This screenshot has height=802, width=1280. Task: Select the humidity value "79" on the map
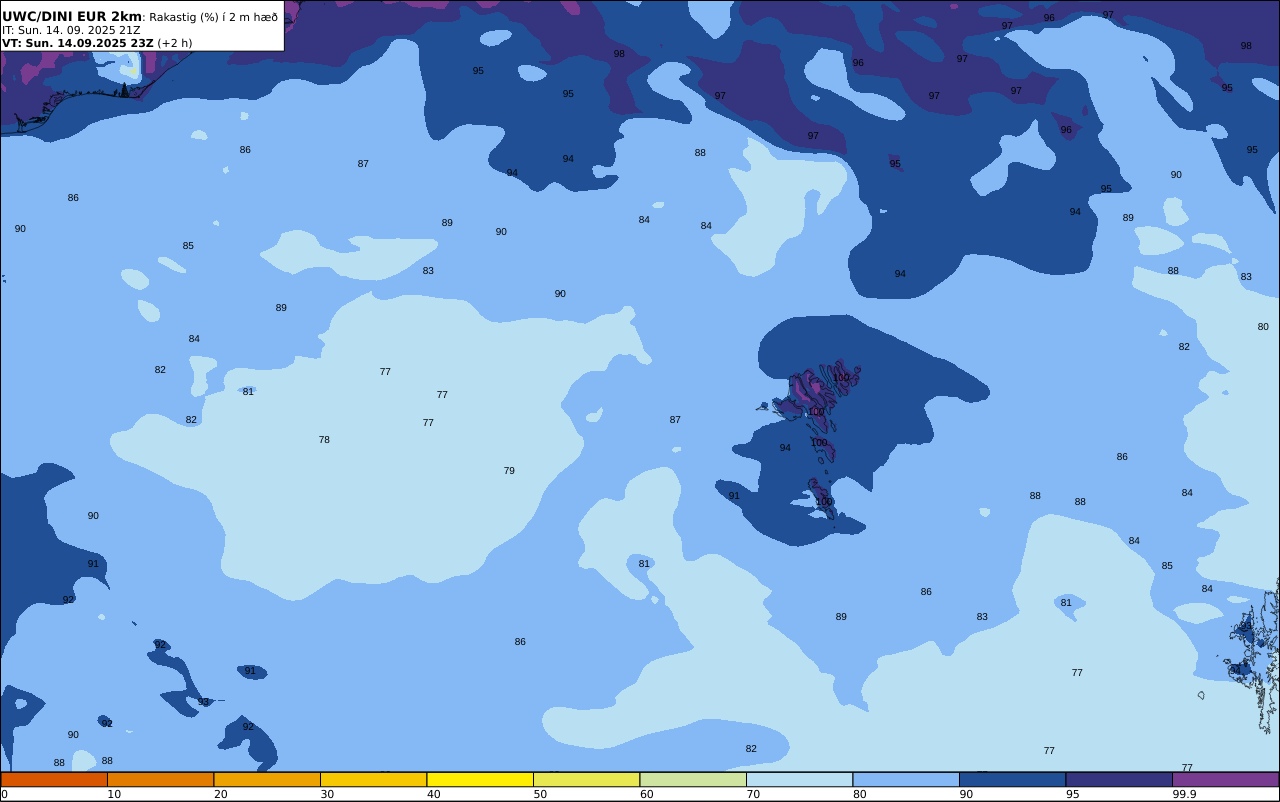(x=509, y=471)
